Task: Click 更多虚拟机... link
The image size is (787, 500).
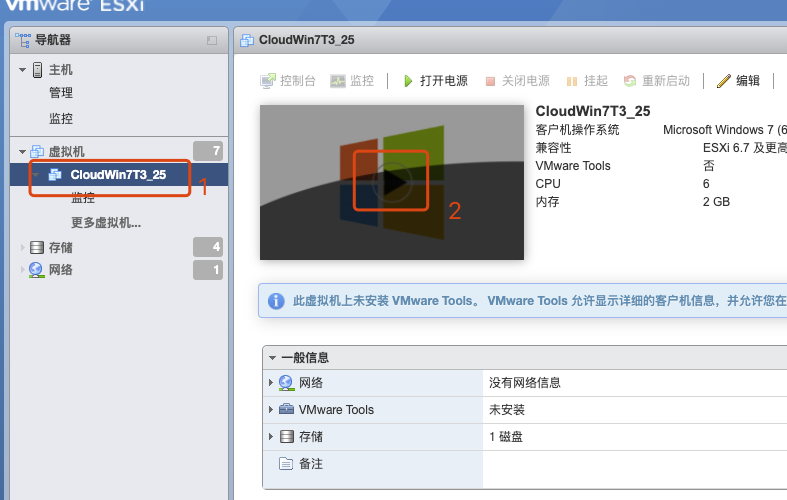Action: pos(106,223)
